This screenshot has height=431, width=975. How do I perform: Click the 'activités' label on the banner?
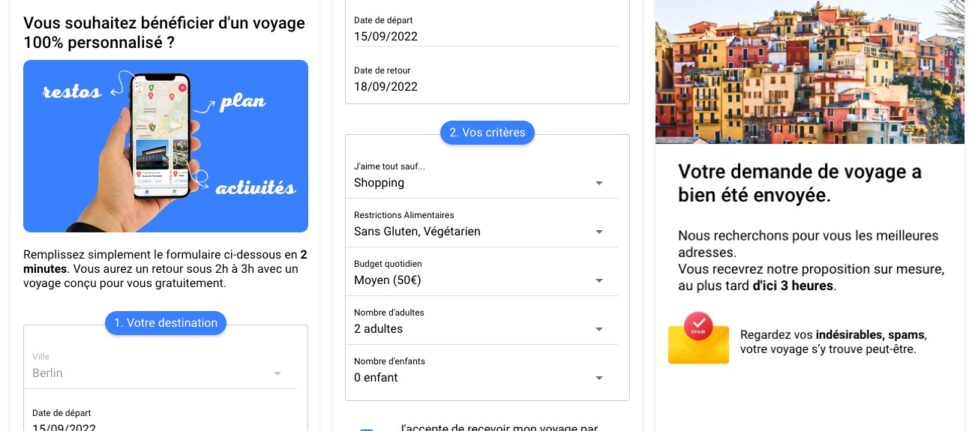[x=255, y=187]
